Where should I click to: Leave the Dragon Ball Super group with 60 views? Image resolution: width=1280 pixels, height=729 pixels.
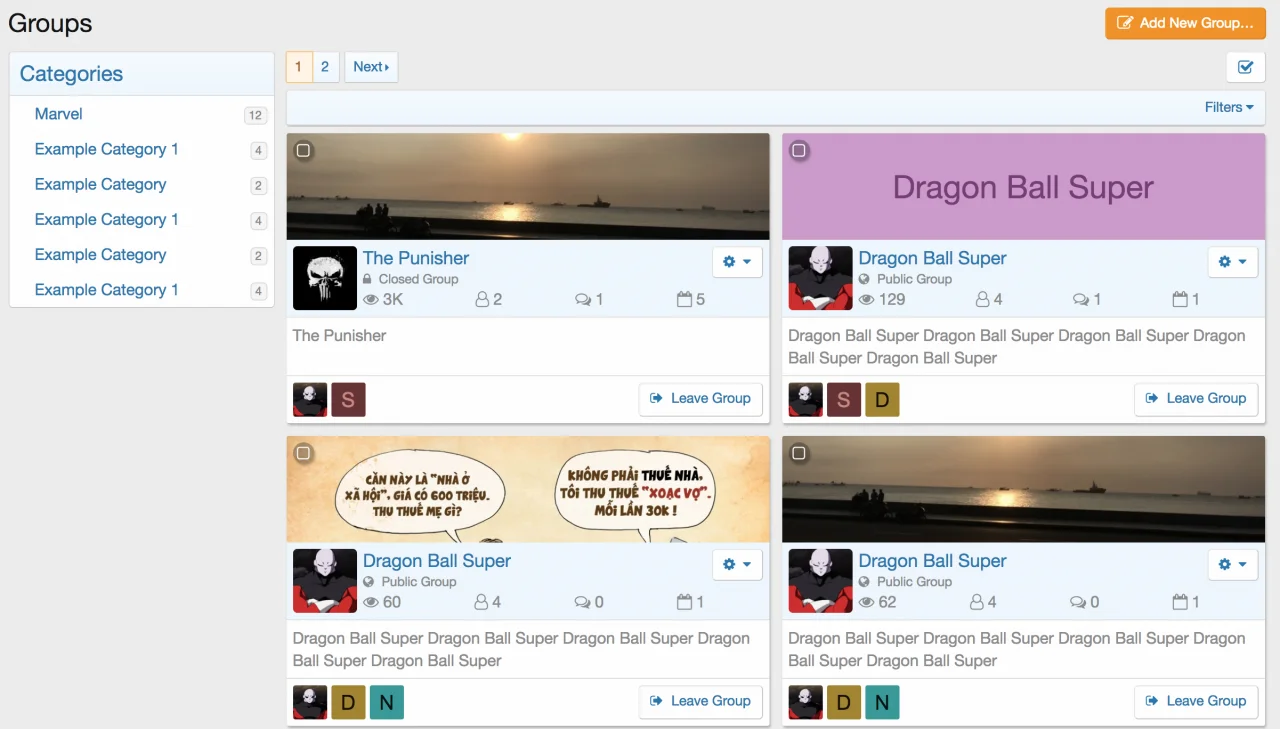click(x=701, y=702)
